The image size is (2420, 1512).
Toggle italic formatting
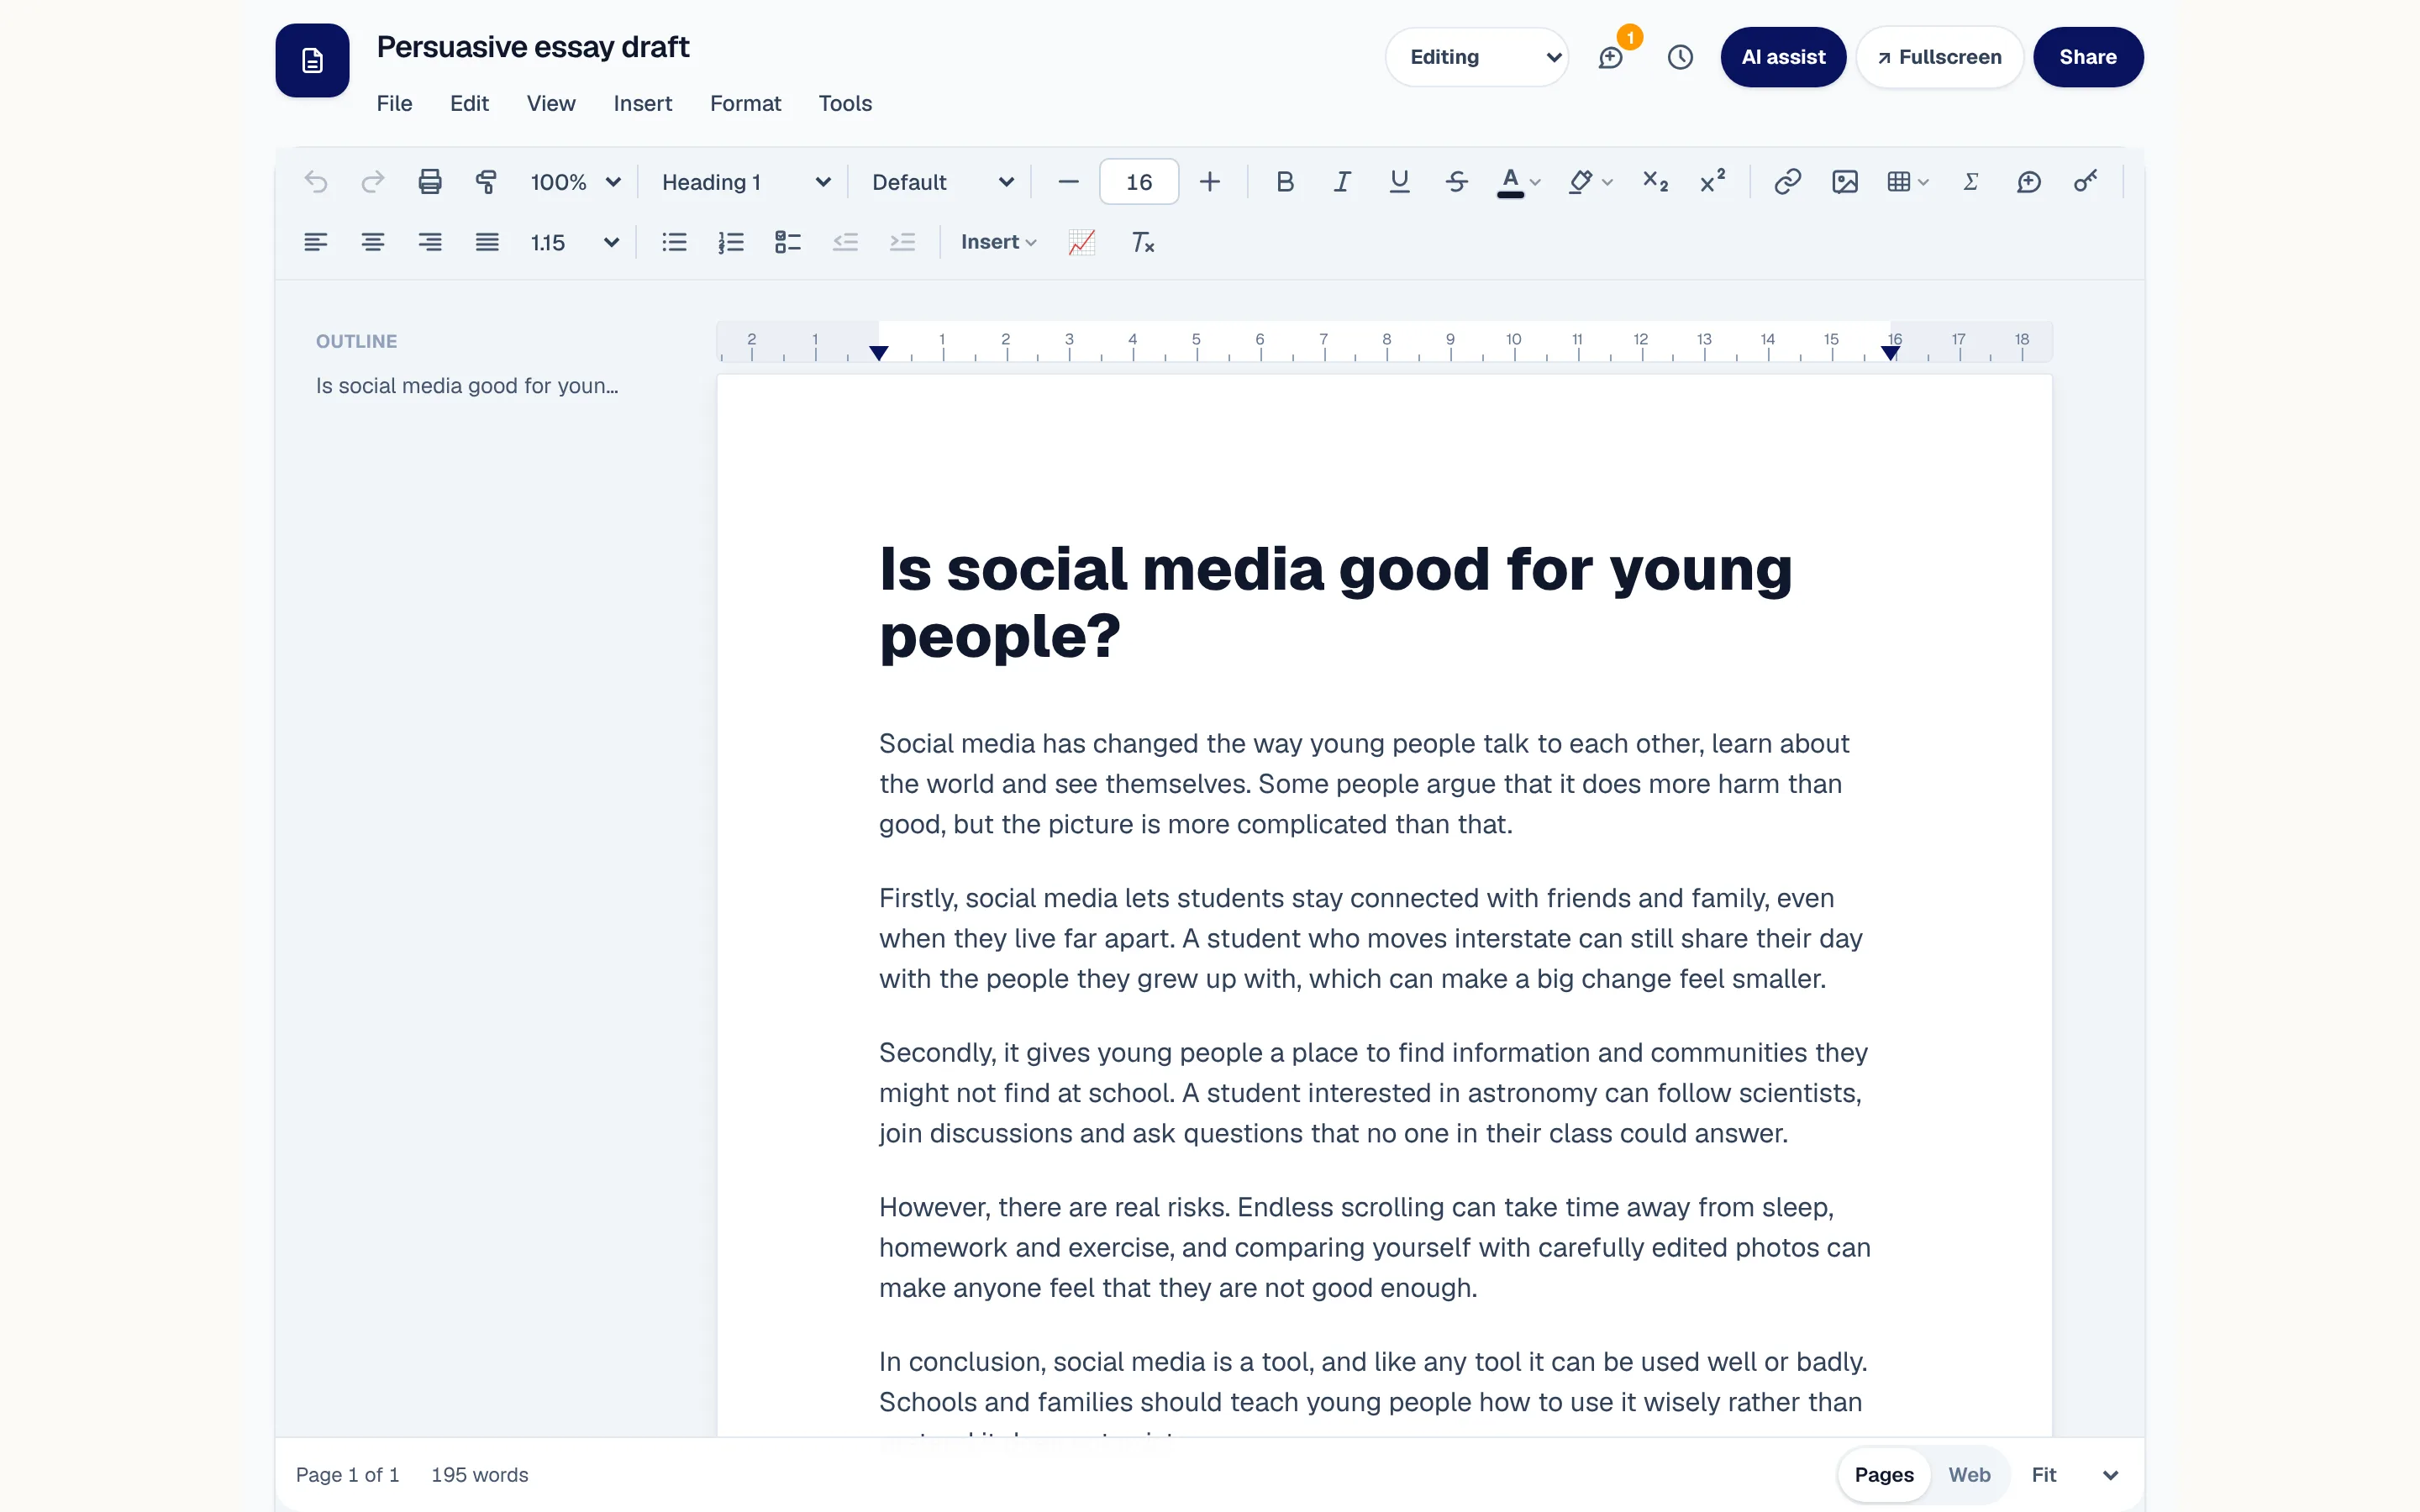pyautogui.click(x=1342, y=182)
